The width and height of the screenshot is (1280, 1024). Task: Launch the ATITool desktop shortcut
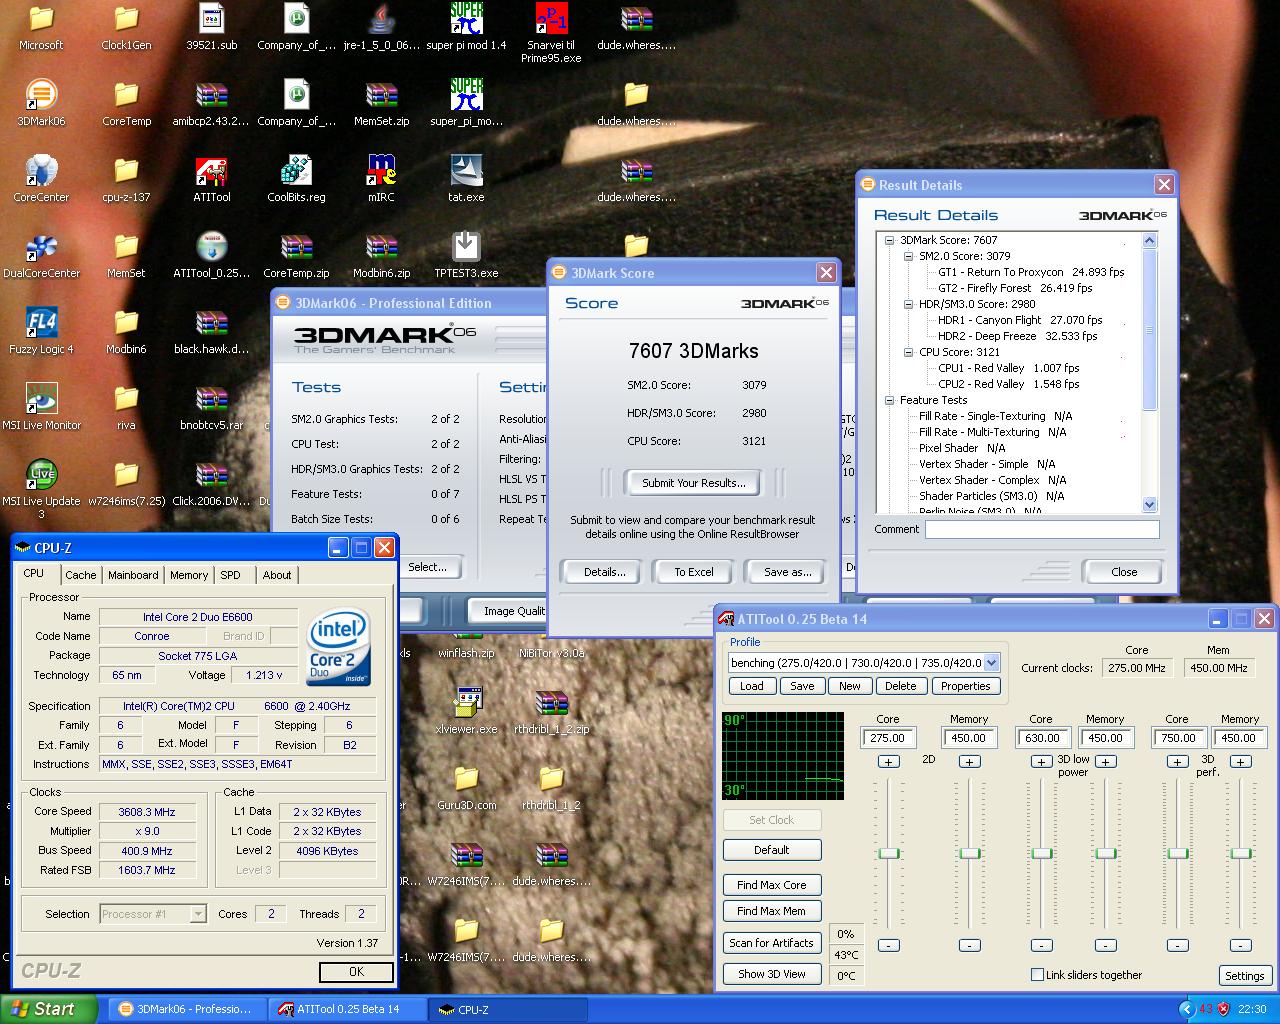211,178
